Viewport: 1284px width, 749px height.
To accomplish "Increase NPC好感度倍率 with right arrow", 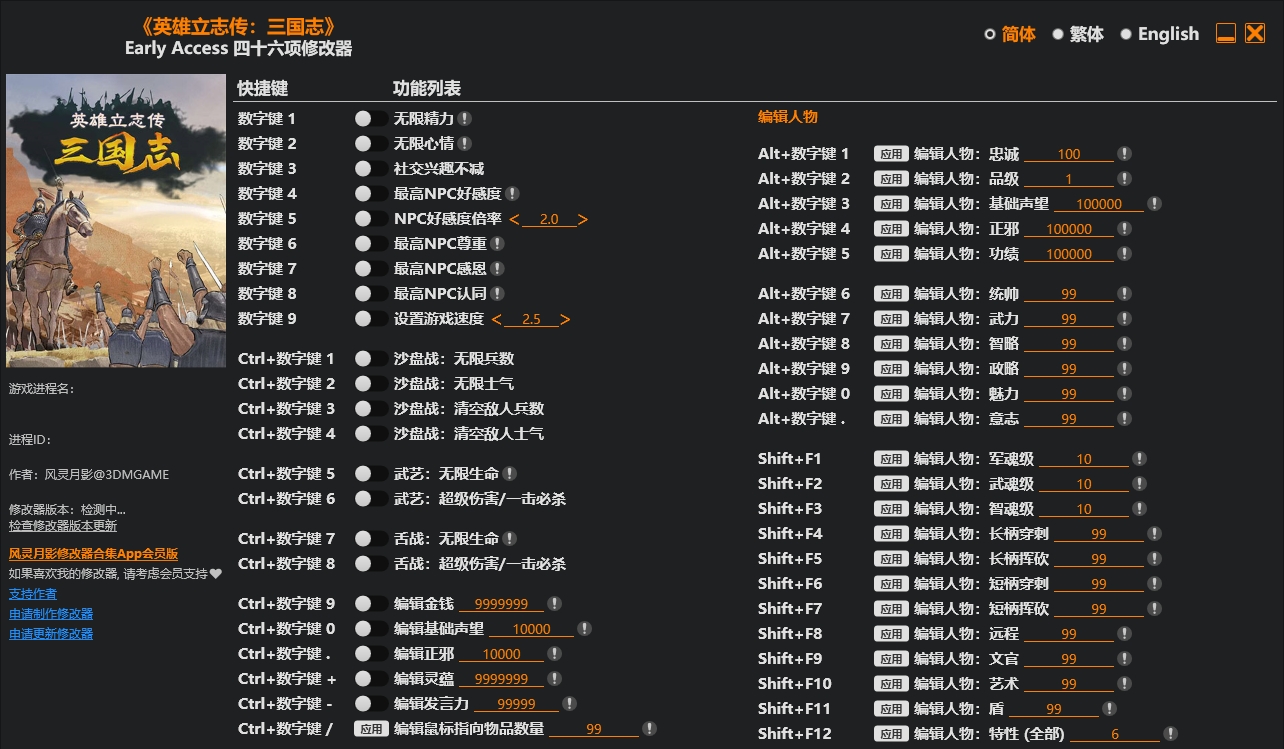I will pyautogui.click(x=582, y=219).
